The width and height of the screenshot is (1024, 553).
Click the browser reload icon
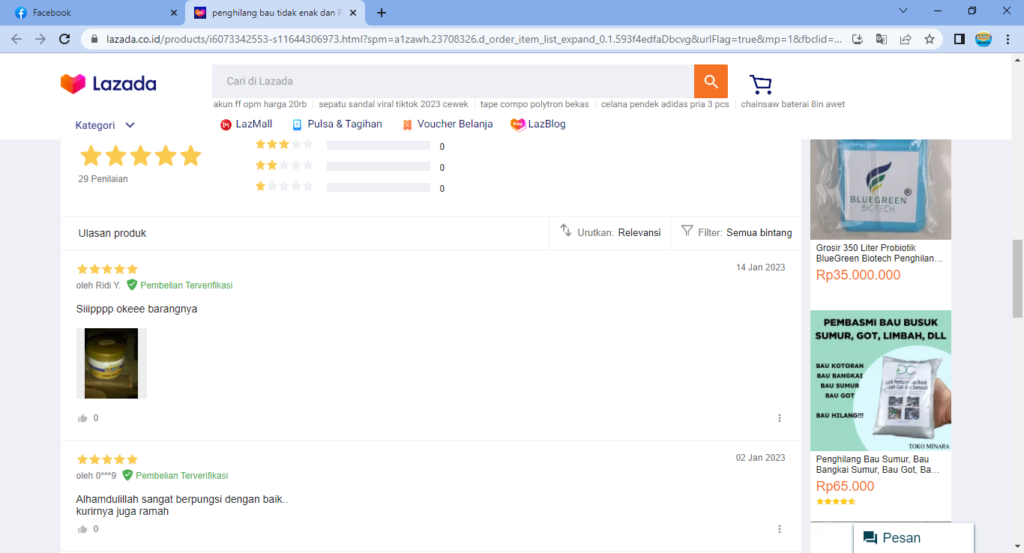click(65, 39)
